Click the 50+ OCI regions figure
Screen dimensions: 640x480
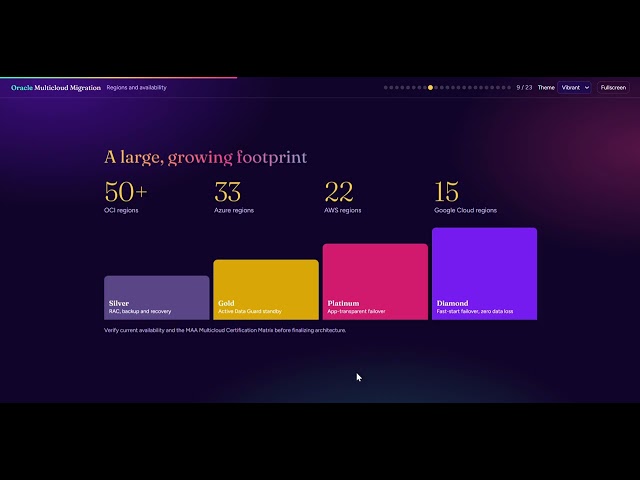click(126, 197)
